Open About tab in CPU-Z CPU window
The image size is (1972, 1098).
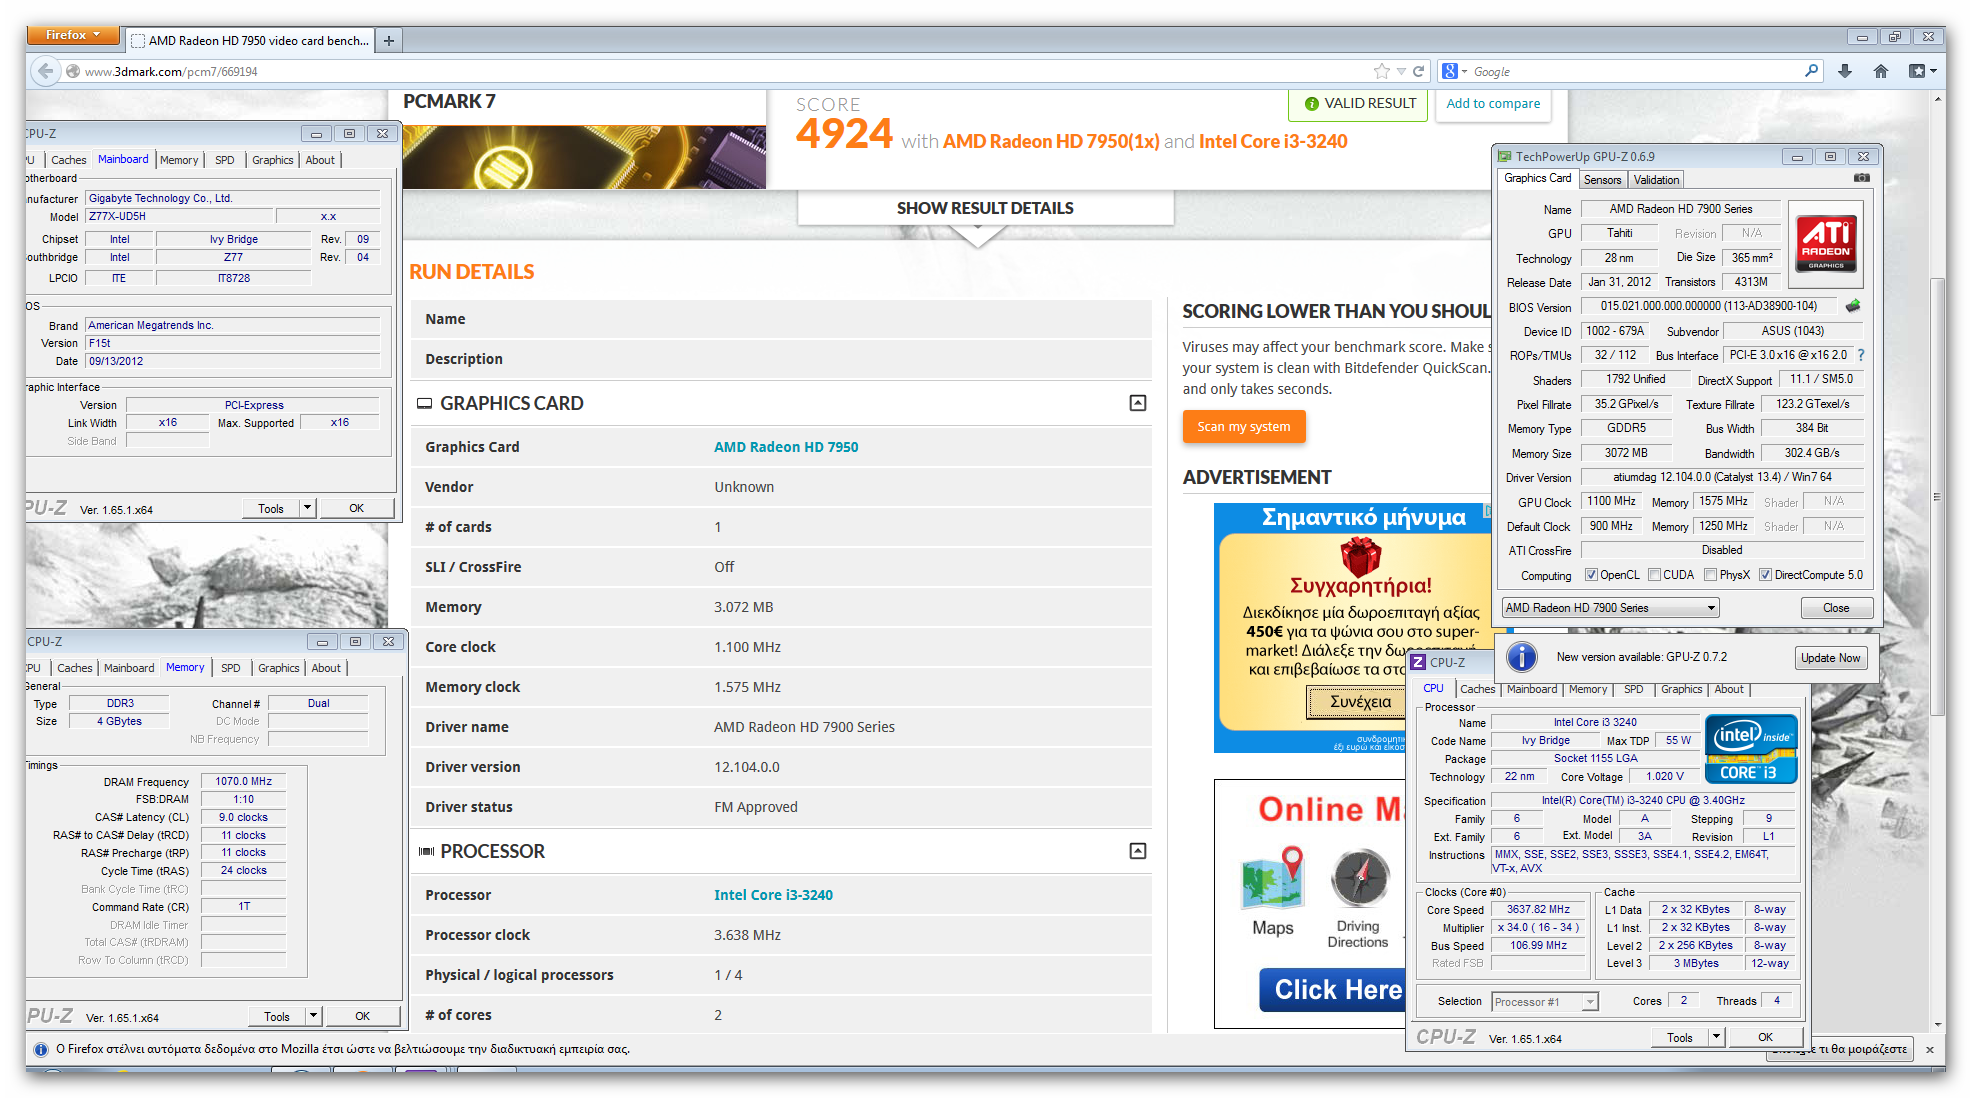(x=1729, y=689)
